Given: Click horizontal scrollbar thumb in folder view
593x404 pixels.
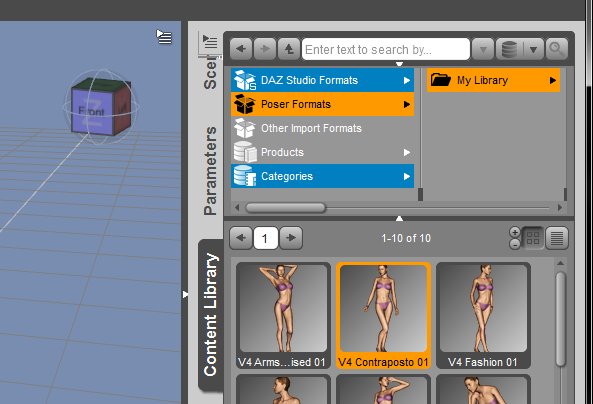Looking at the screenshot, I should point(286,207).
